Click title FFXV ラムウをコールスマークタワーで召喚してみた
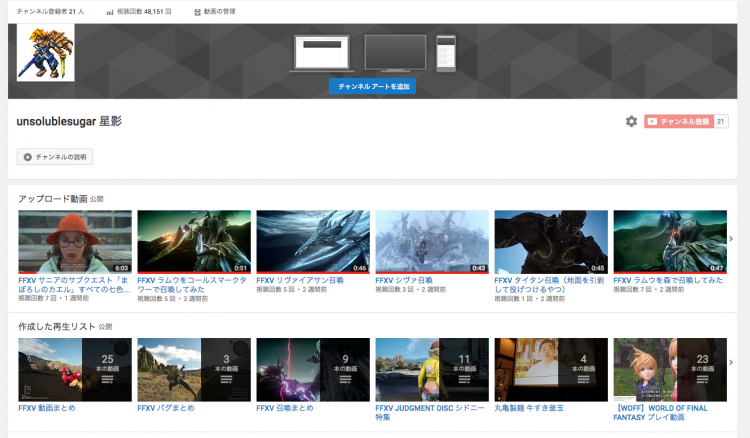This screenshot has width=750, height=438. [x=192, y=285]
